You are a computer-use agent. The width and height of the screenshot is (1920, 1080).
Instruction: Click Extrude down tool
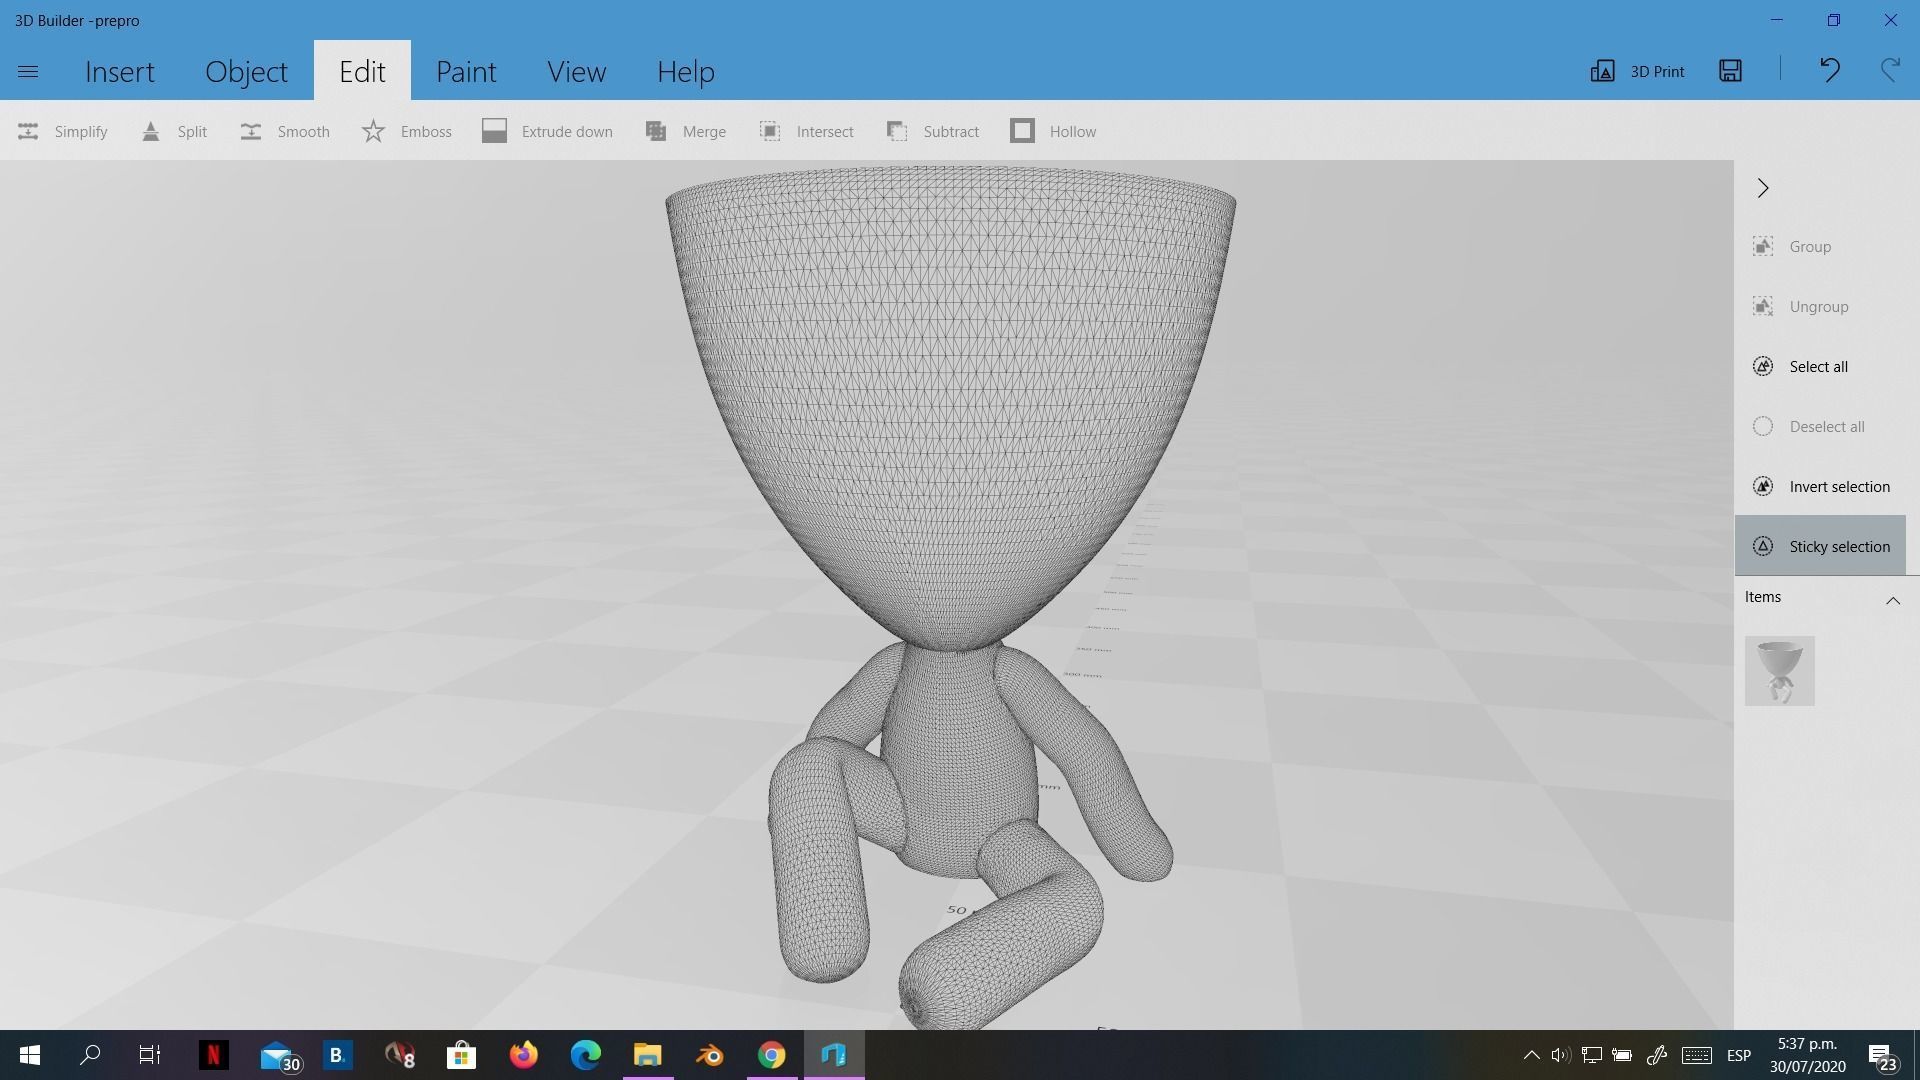coord(547,131)
